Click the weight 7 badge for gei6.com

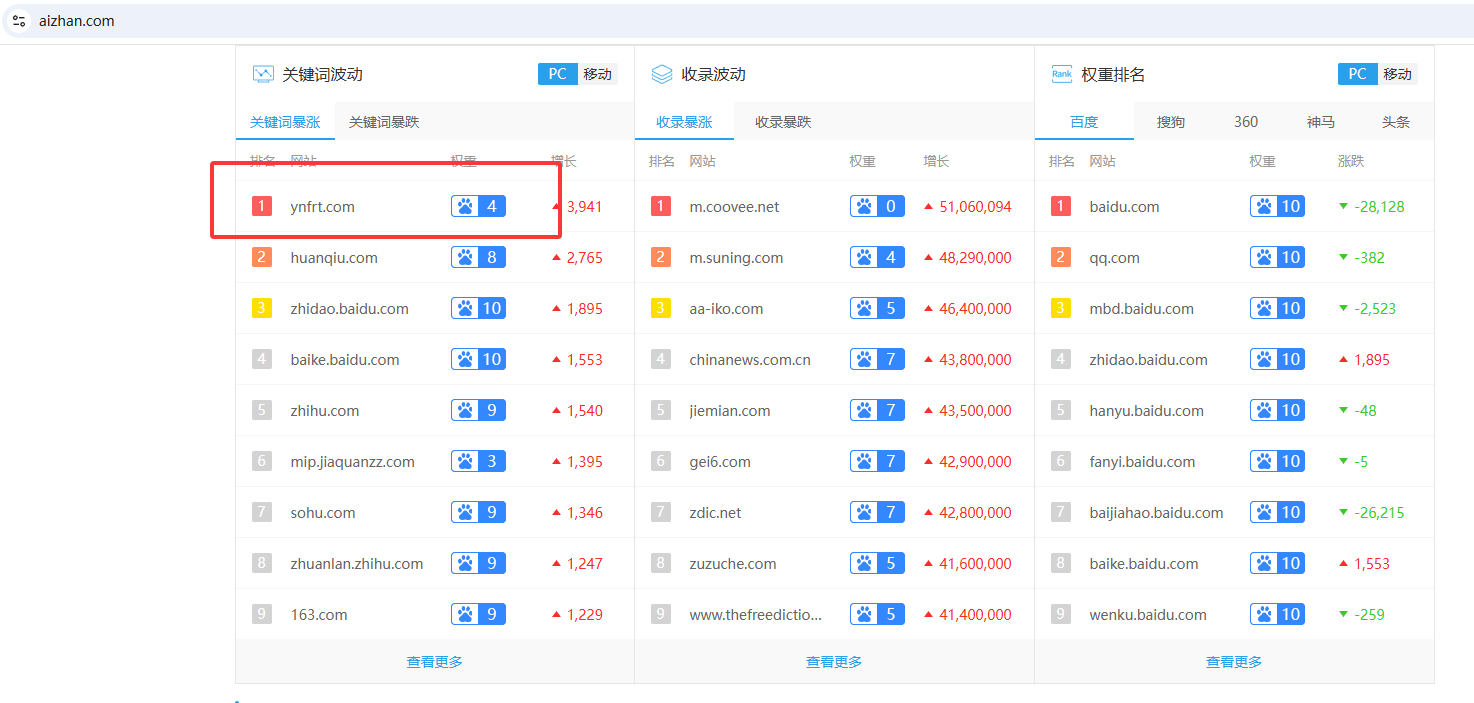coord(877,461)
